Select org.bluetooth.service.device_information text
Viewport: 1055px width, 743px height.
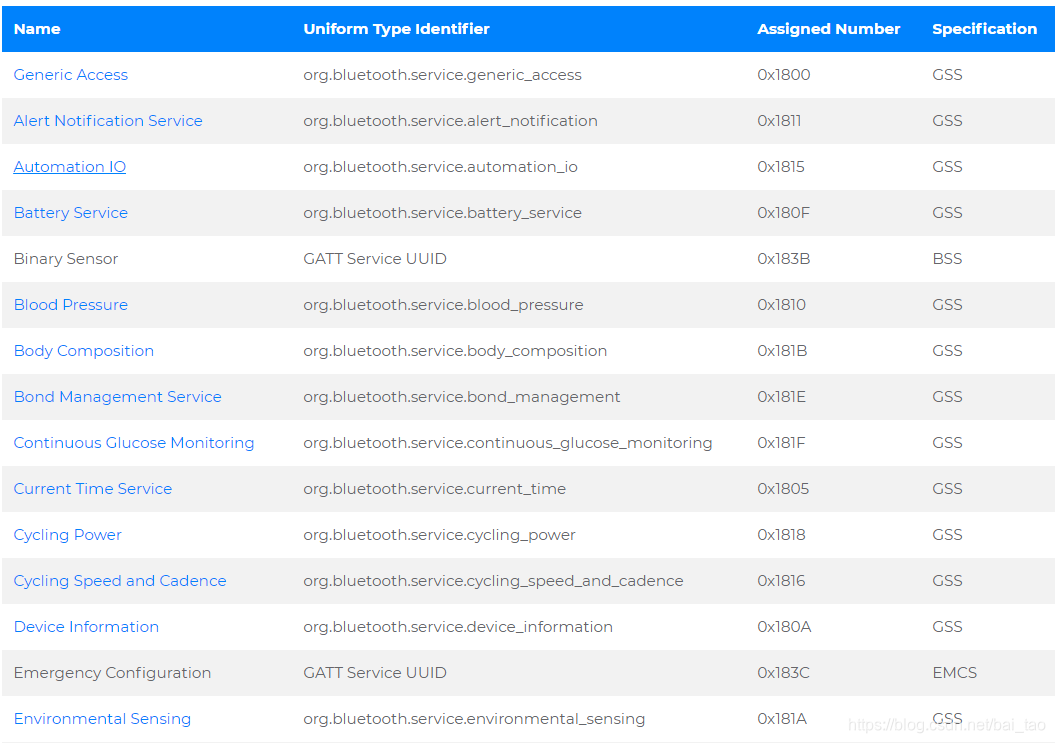pos(458,627)
